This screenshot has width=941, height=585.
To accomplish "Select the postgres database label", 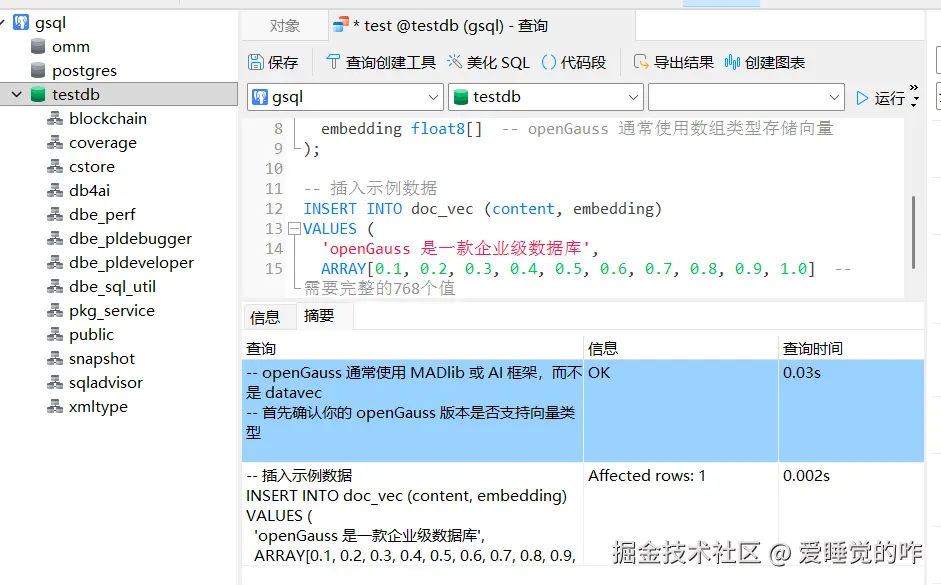I will [x=85, y=71].
